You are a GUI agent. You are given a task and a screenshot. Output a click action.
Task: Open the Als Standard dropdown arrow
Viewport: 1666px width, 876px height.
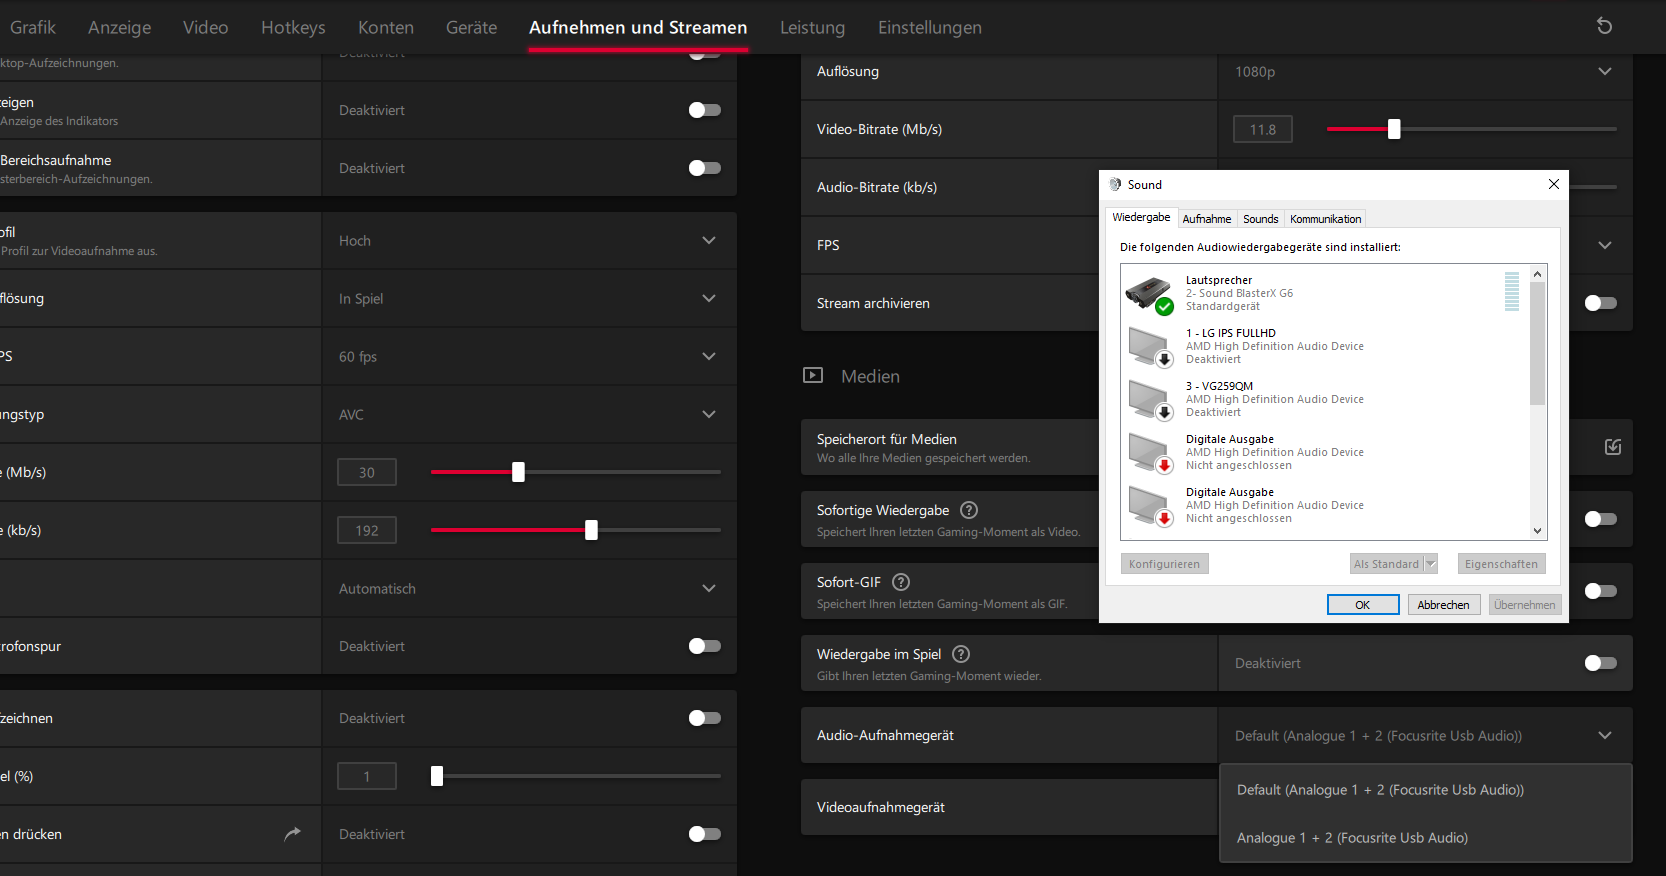[x=1431, y=564]
